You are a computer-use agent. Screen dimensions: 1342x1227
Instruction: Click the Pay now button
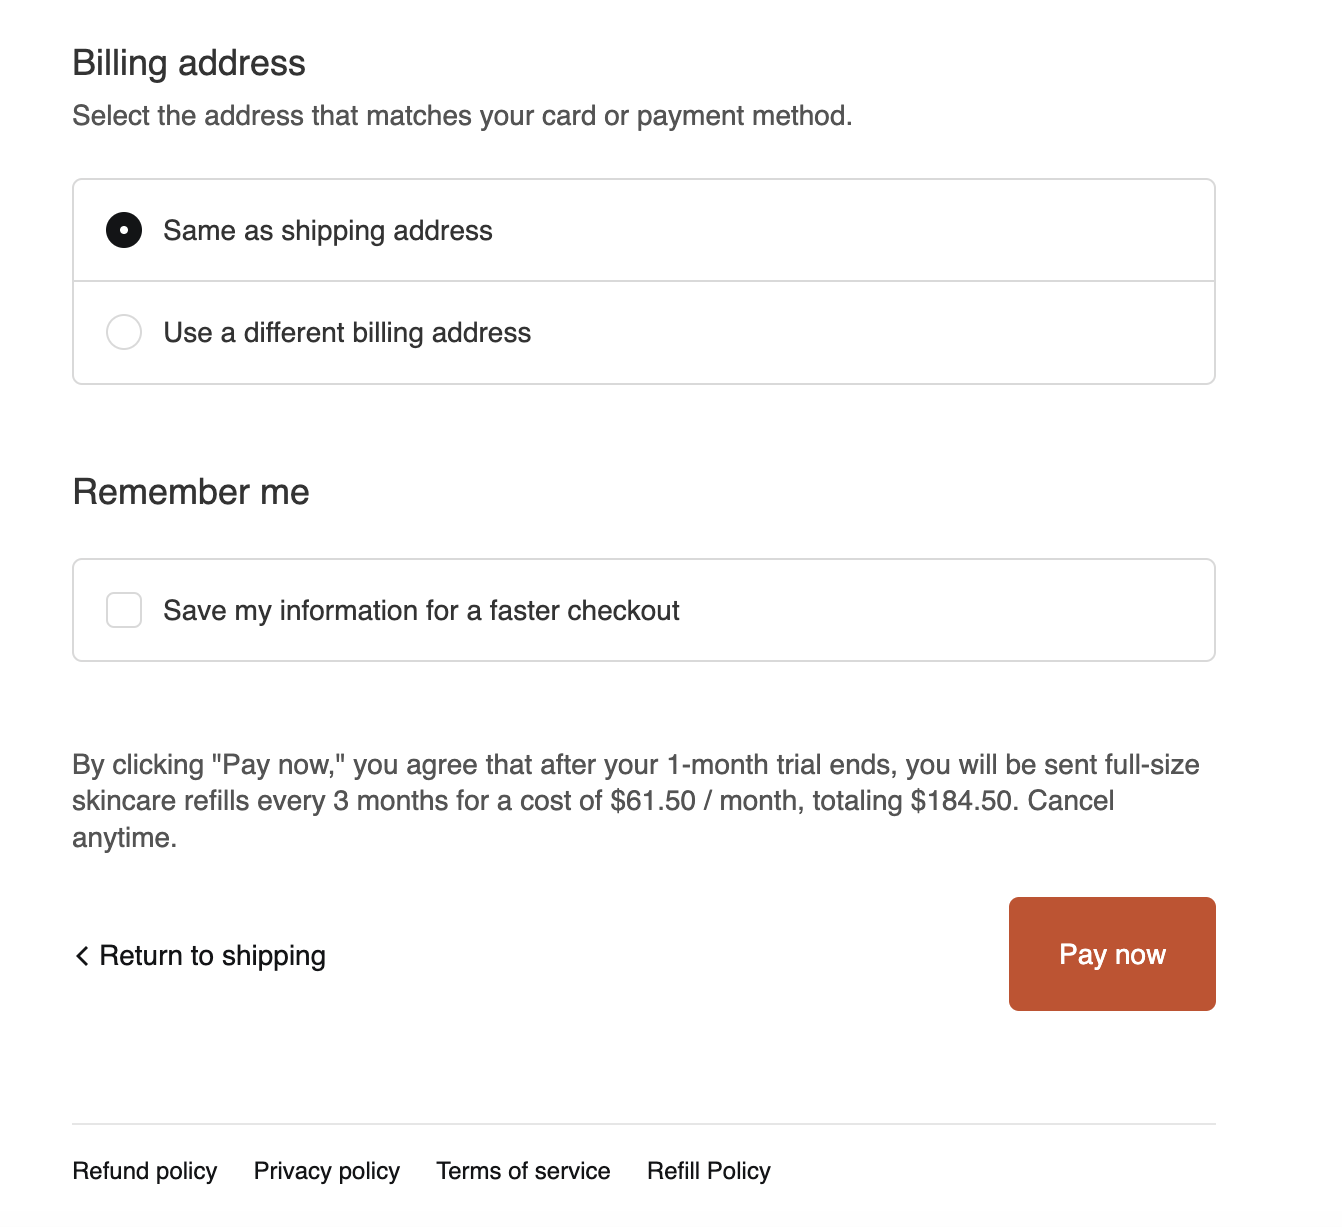tap(1112, 954)
